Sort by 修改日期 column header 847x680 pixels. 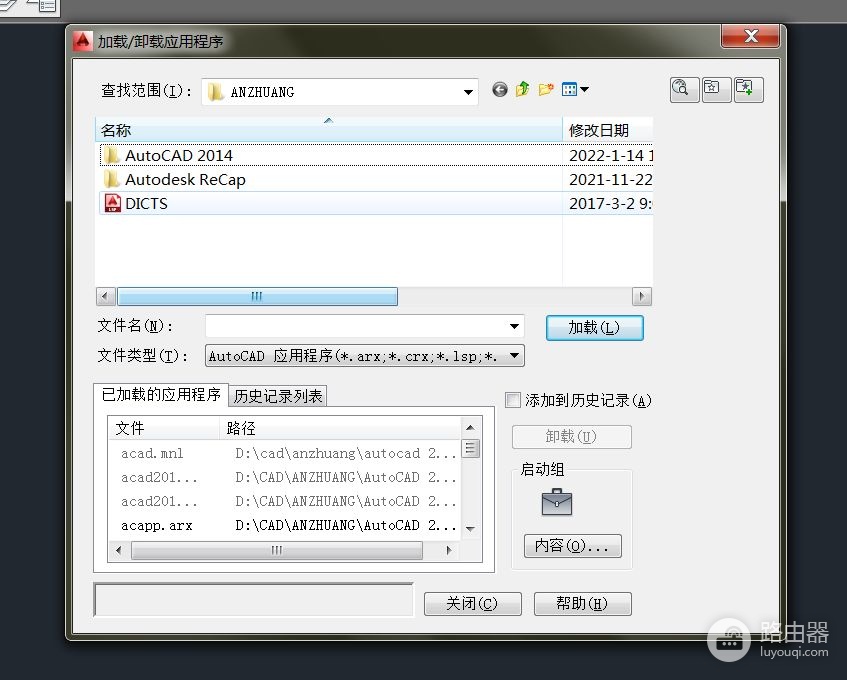tap(608, 130)
